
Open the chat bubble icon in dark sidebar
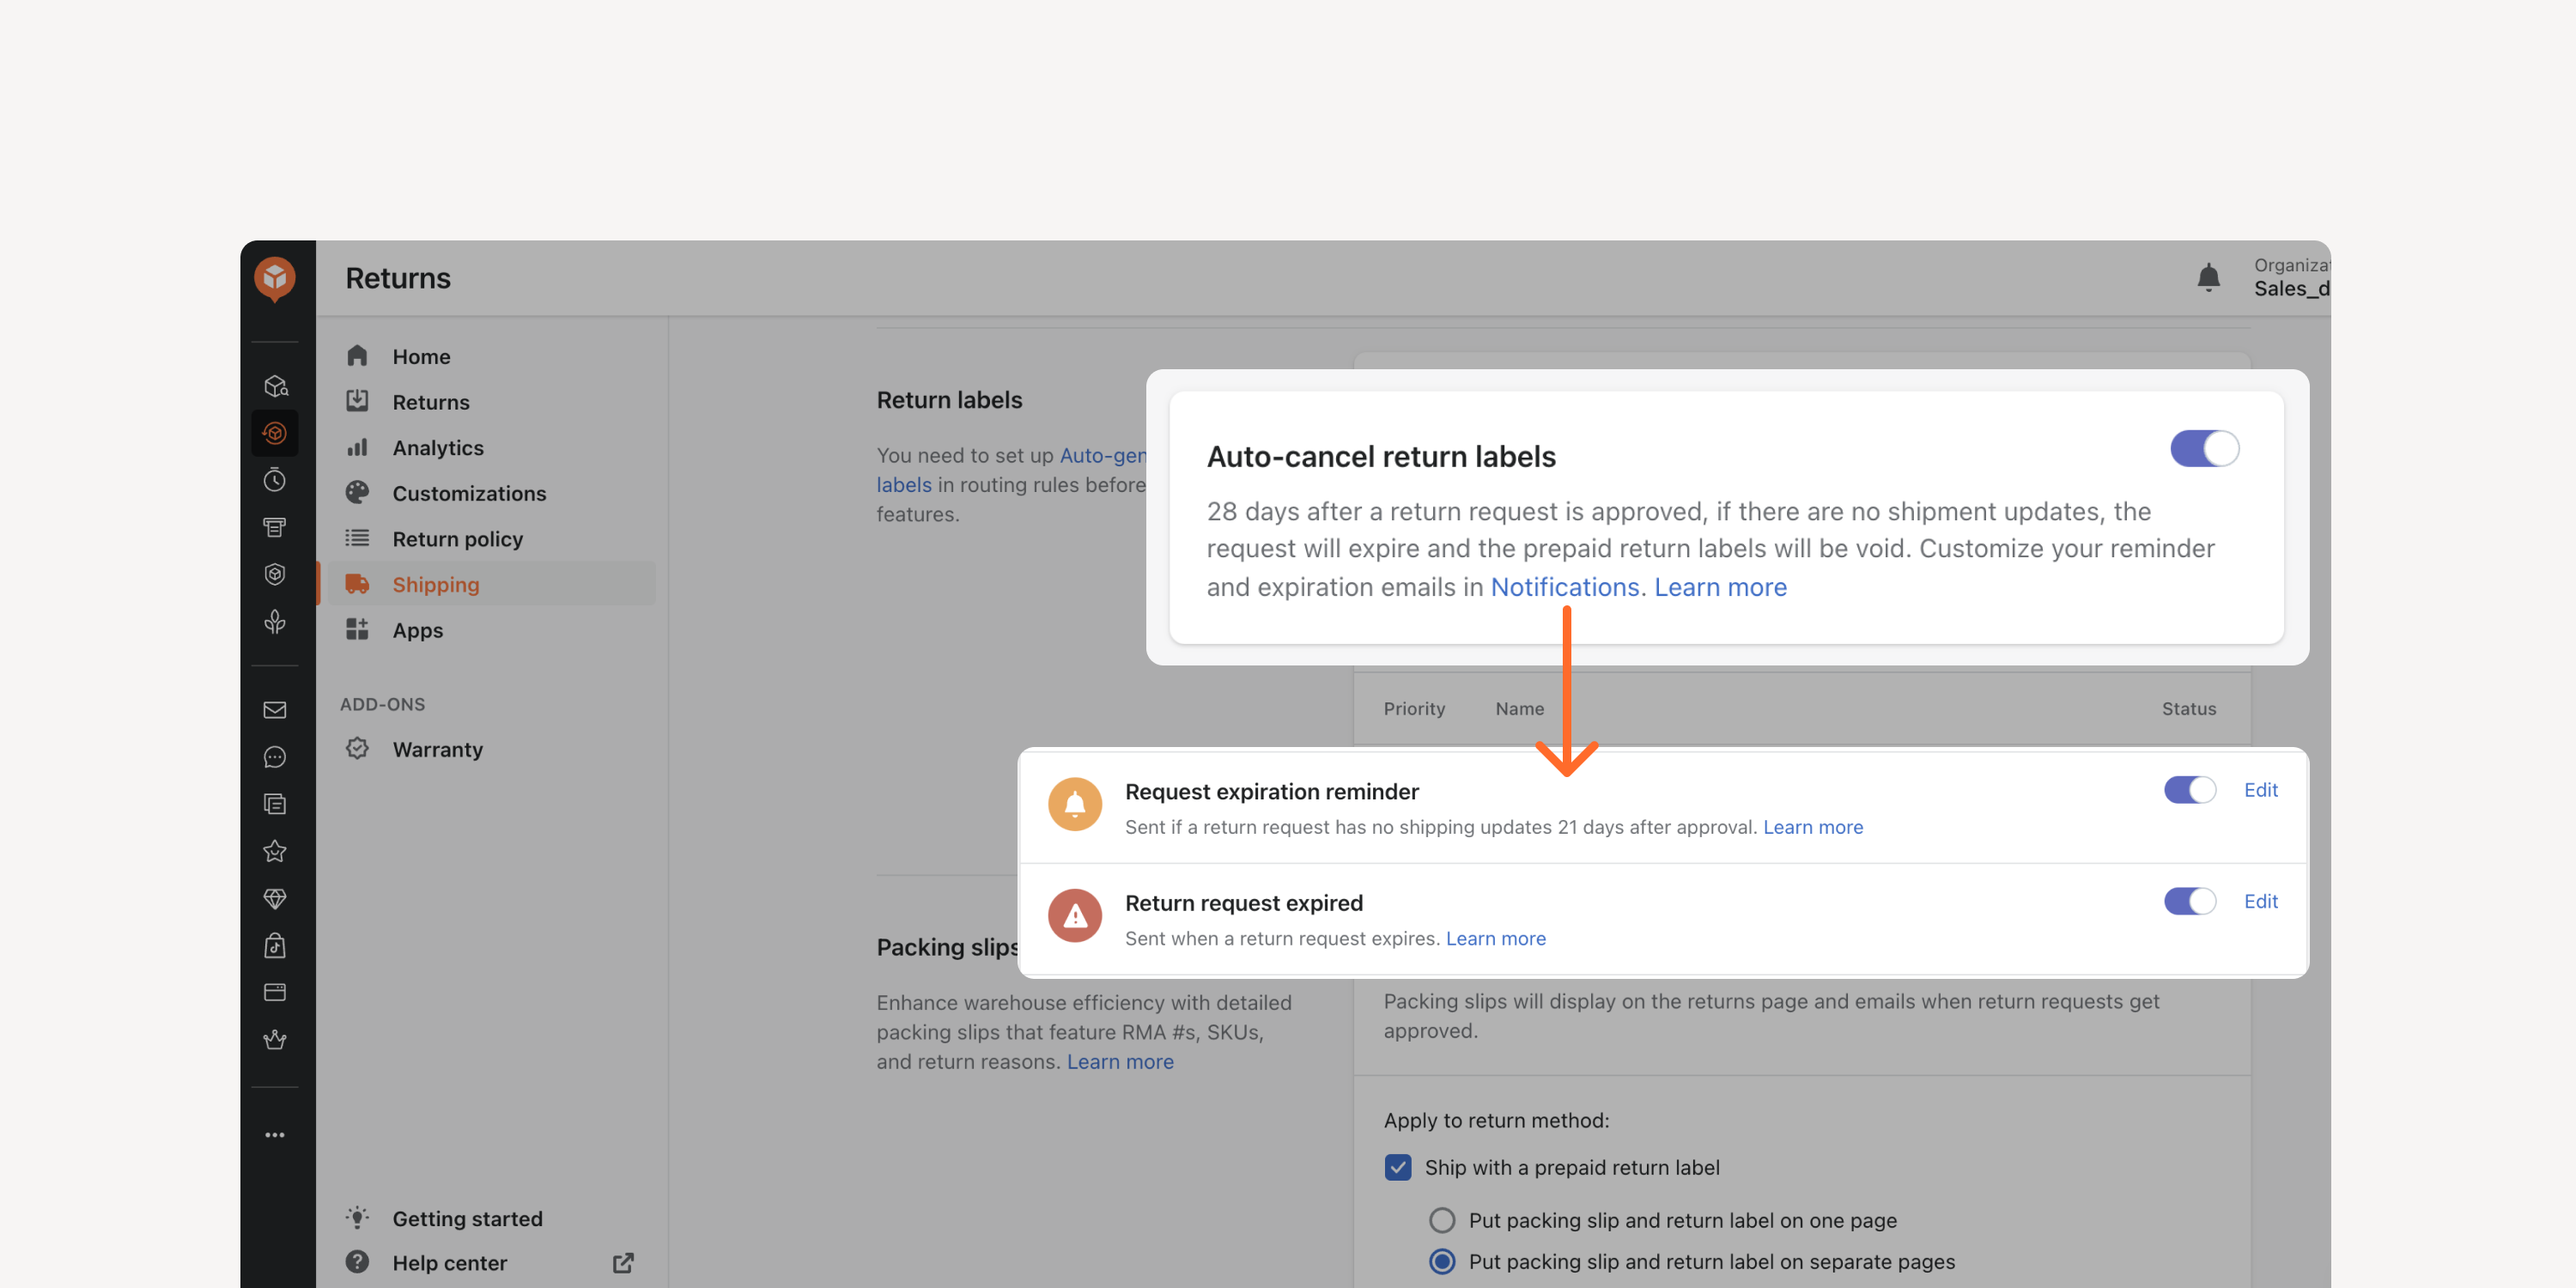coord(275,757)
